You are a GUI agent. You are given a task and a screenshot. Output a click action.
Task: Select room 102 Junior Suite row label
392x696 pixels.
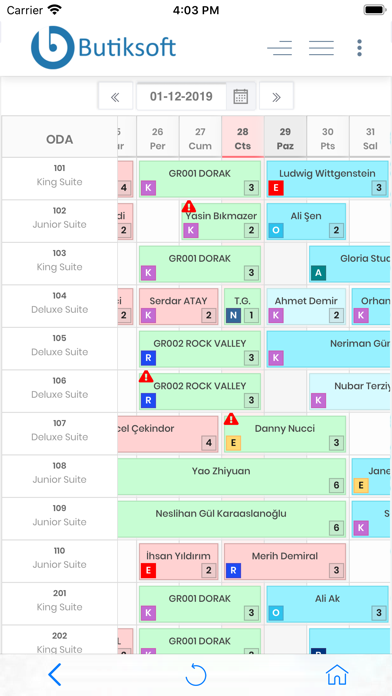tap(59, 221)
